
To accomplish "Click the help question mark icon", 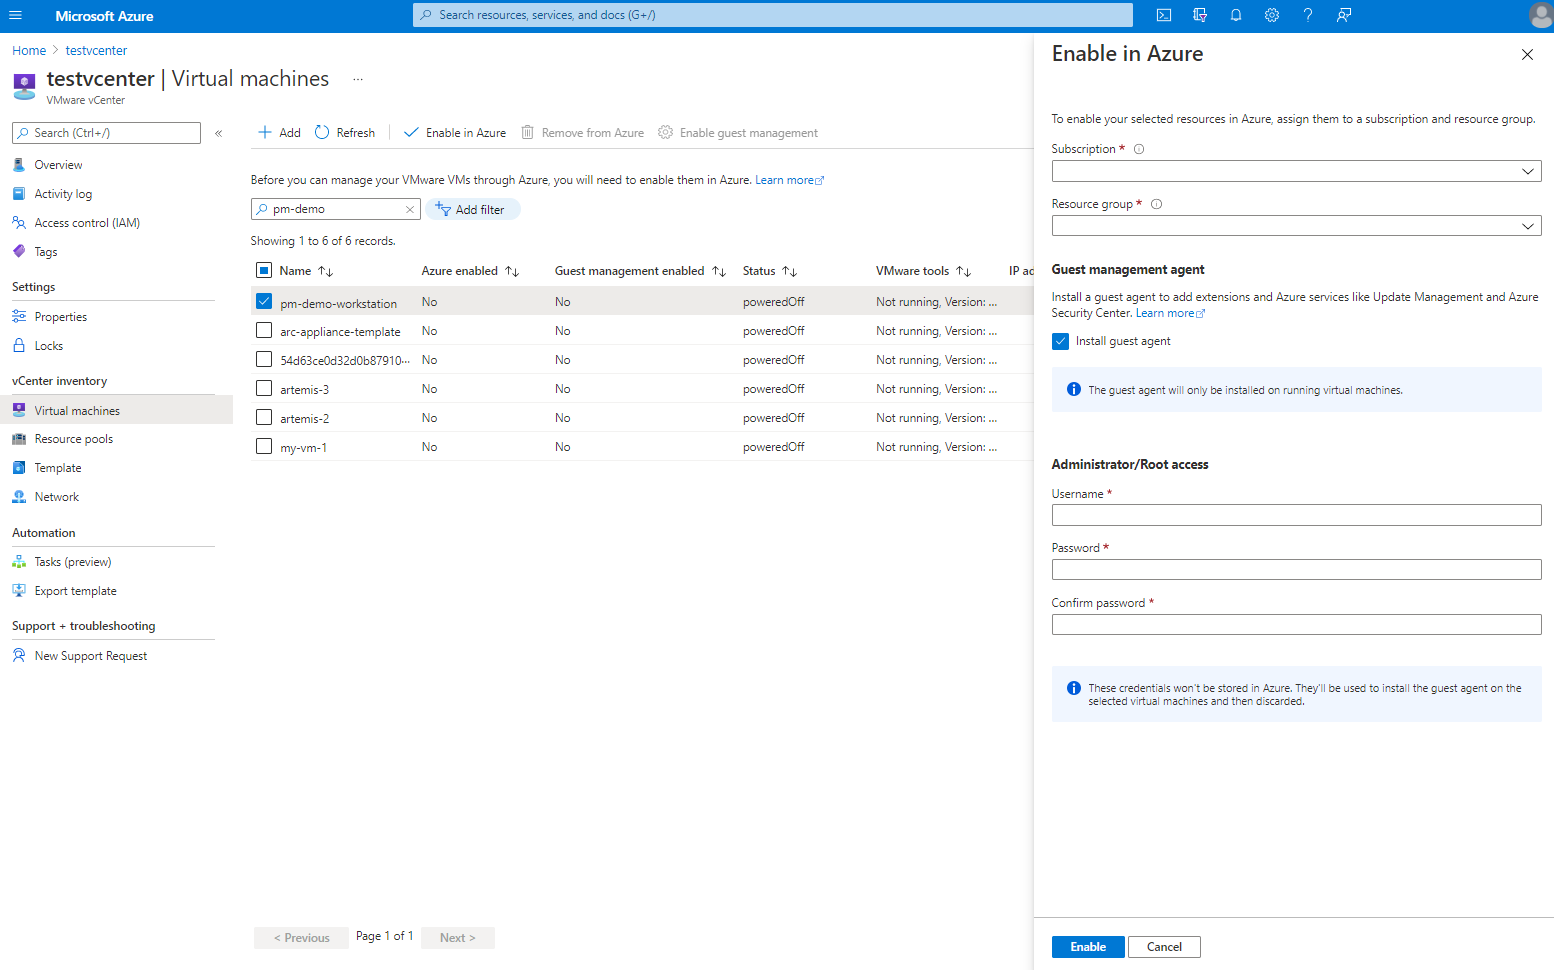I will (1308, 15).
